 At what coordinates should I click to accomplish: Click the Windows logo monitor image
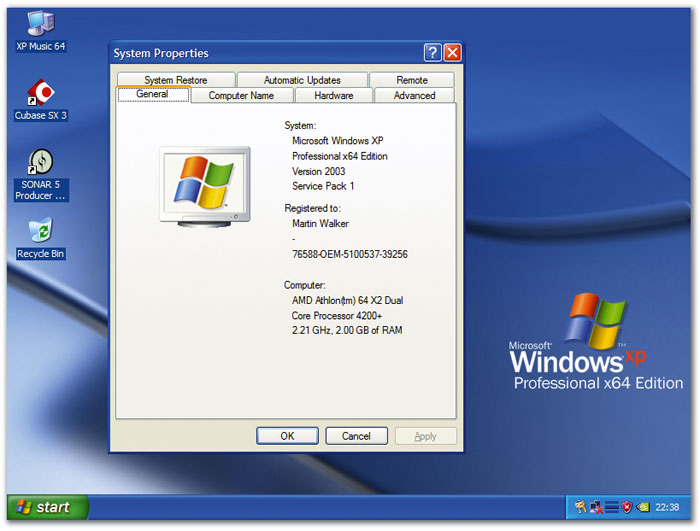(205, 188)
